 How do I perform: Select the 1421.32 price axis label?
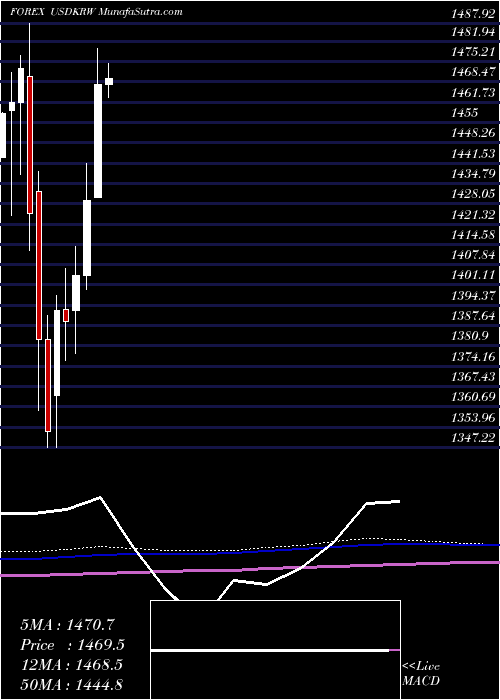coord(473,215)
